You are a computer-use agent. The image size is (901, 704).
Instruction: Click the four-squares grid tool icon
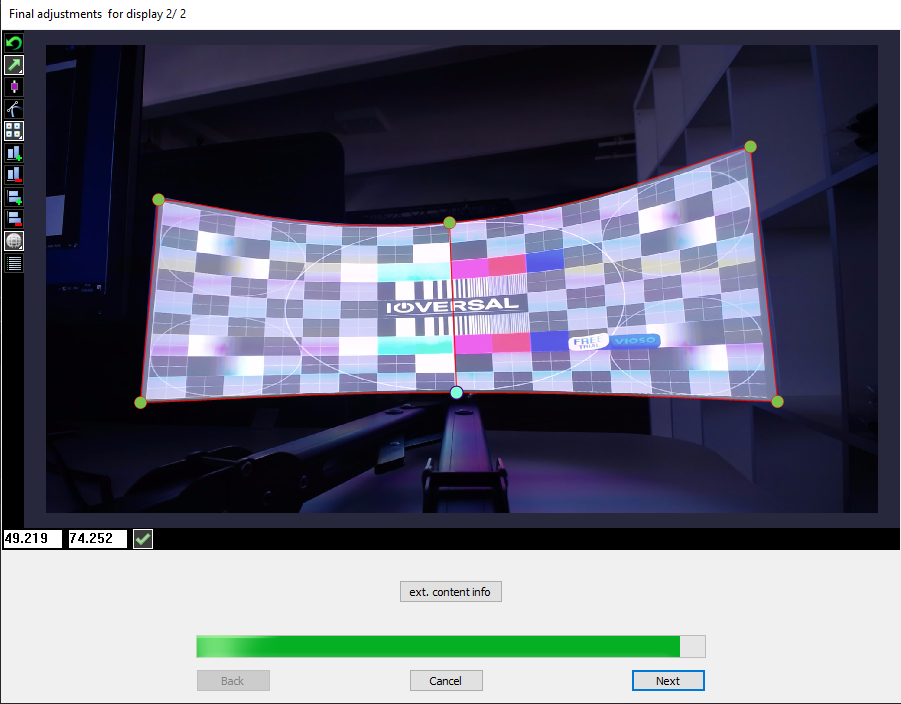pos(14,131)
